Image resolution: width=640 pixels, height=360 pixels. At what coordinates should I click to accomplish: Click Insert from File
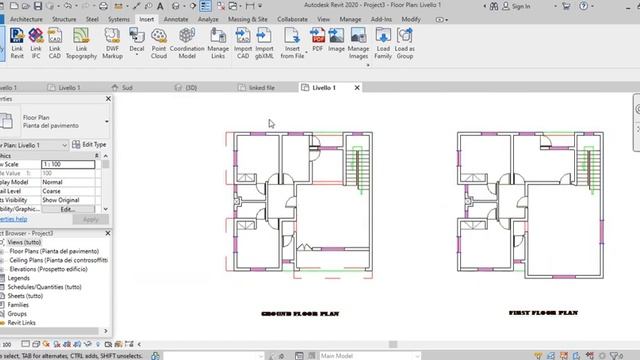point(292,44)
